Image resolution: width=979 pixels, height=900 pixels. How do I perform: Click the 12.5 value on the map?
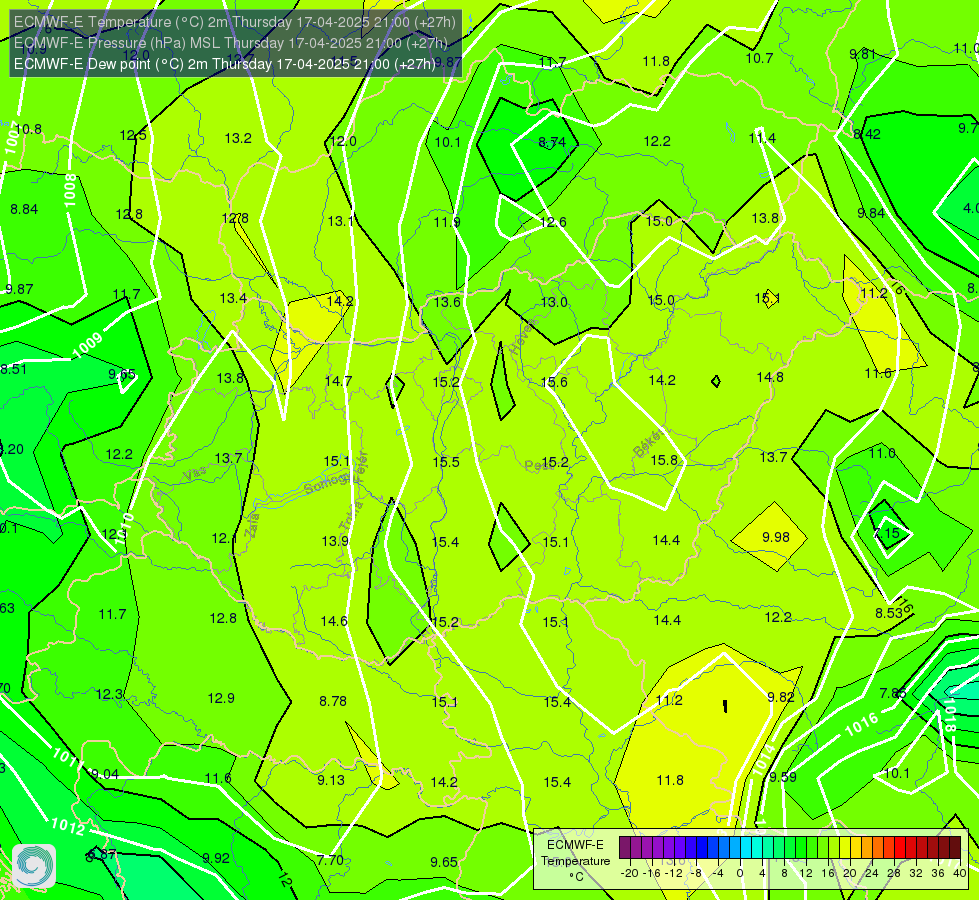133,136
